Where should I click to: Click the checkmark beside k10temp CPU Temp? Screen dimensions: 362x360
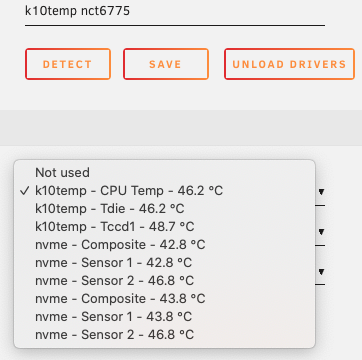pyautogui.click(x=24, y=191)
